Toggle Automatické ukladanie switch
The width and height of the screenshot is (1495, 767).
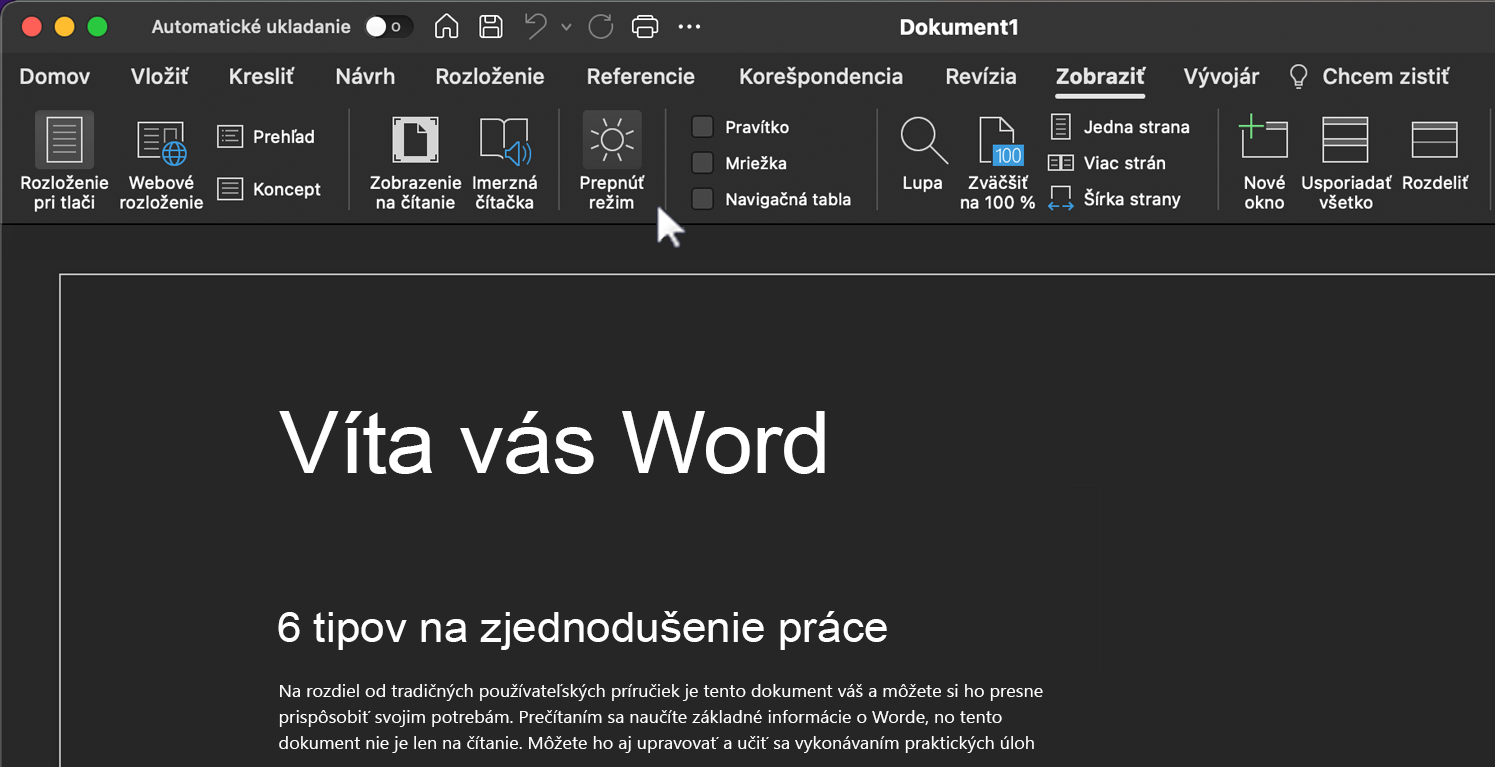click(388, 27)
